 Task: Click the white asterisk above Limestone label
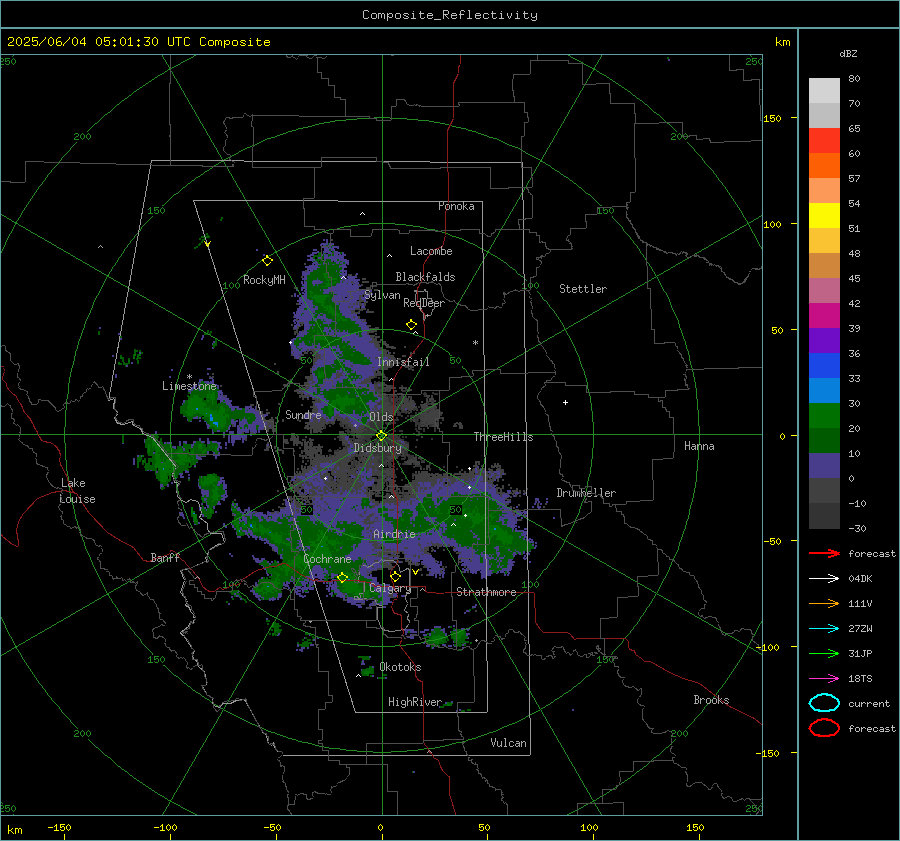click(189, 377)
